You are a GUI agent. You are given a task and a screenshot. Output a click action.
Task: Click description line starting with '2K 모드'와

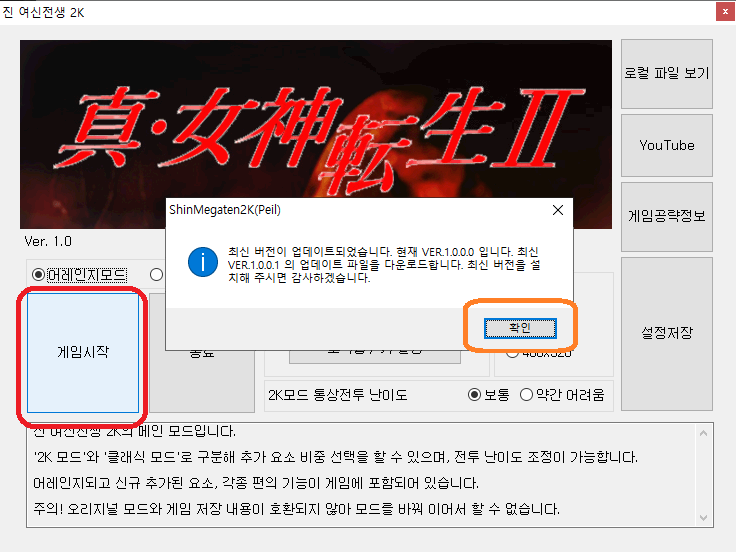(336, 457)
